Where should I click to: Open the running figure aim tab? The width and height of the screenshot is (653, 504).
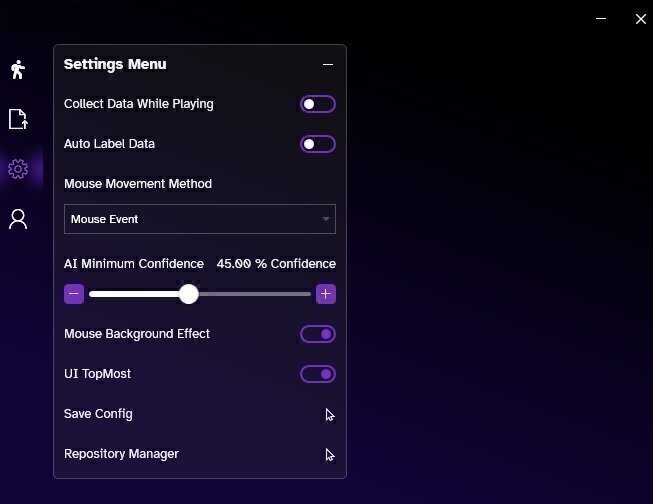[x=17, y=69]
